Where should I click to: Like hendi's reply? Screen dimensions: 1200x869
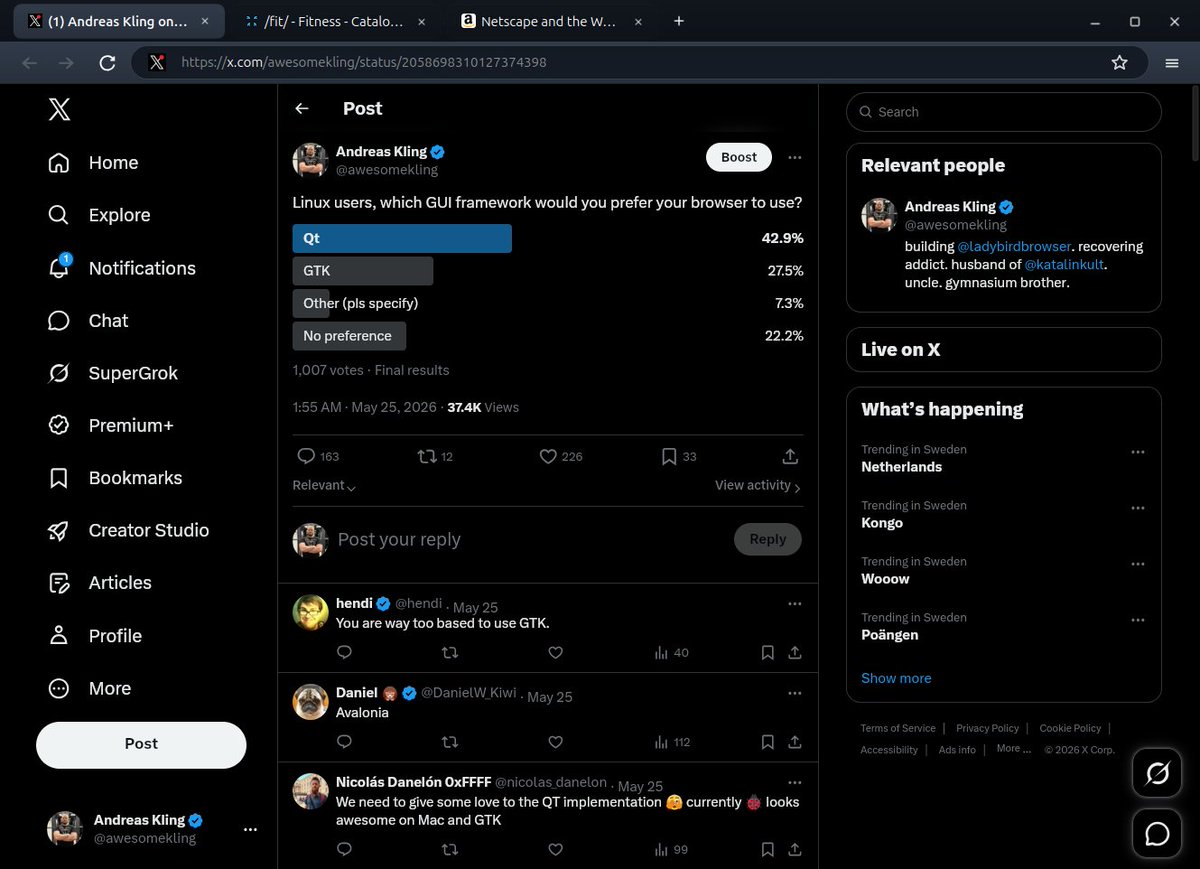tap(556, 653)
